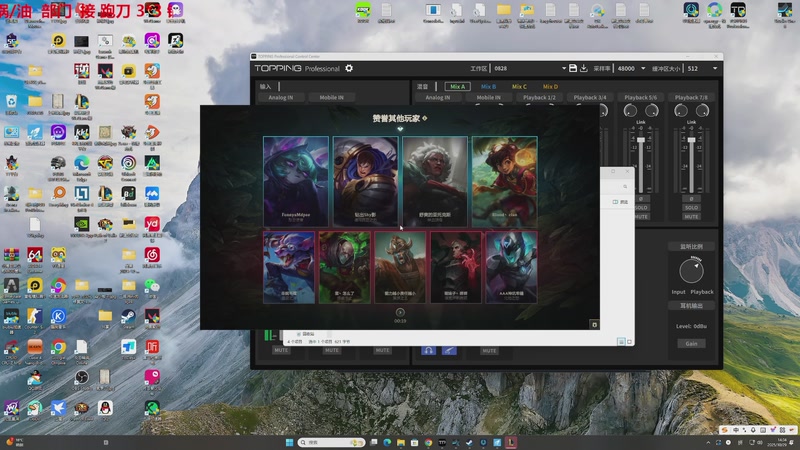Image resolution: width=800 pixels, height=450 pixels.
Task: Open the Windows Start menu
Action: click(x=289, y=442)
